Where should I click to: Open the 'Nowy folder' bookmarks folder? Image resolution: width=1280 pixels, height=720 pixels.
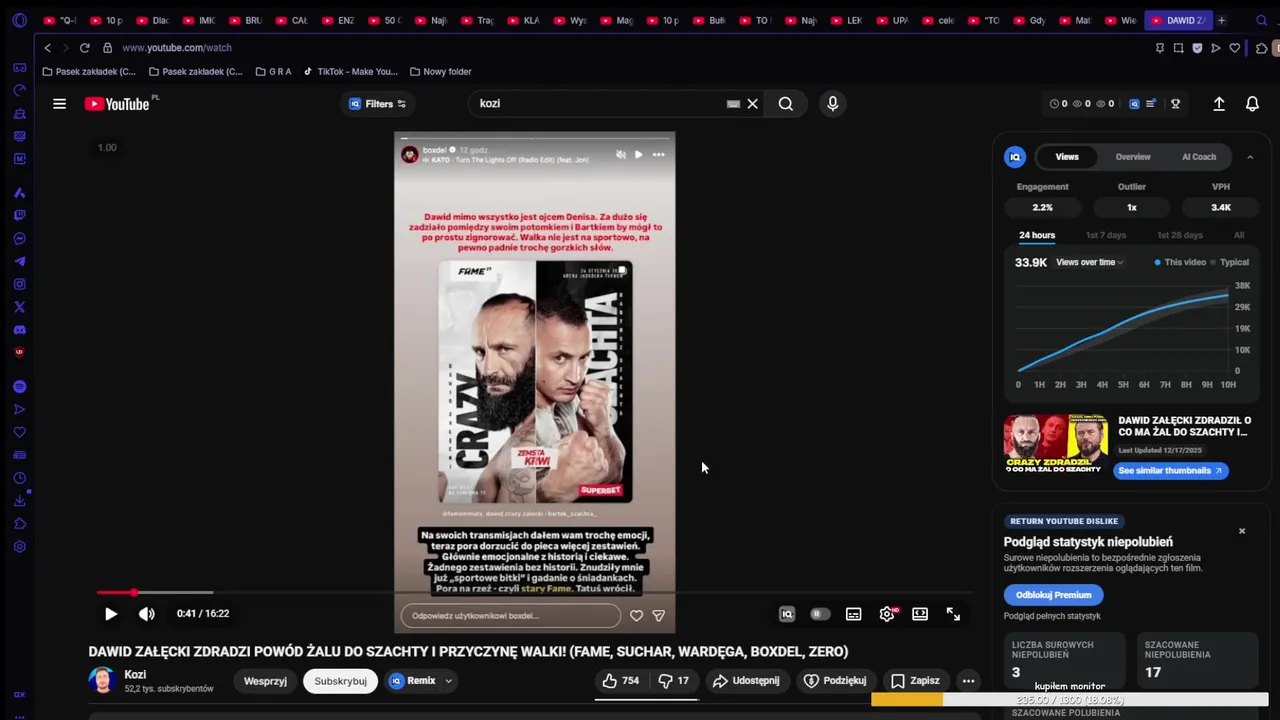click(440, 72)
